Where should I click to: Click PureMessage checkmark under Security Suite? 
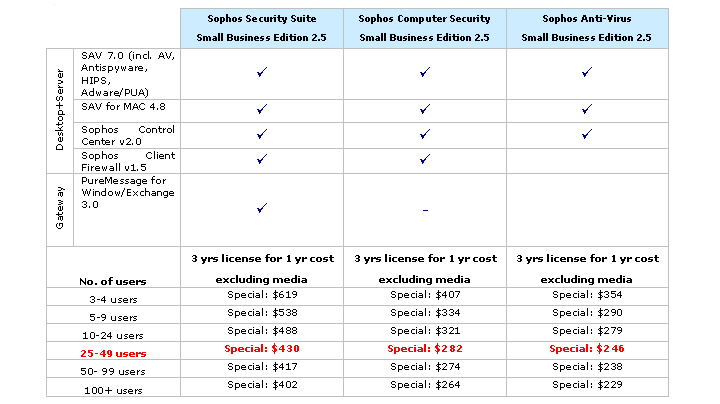[262, 208]
